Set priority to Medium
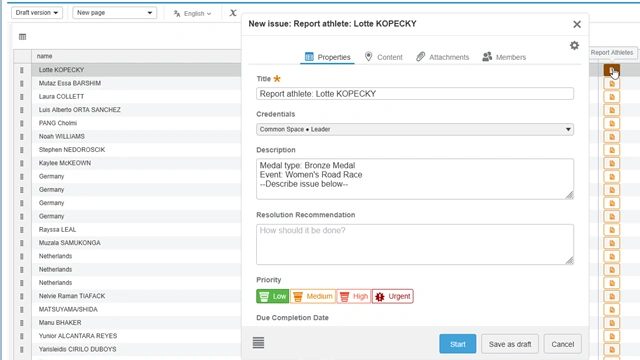640x360 pixels. point(313,296)
